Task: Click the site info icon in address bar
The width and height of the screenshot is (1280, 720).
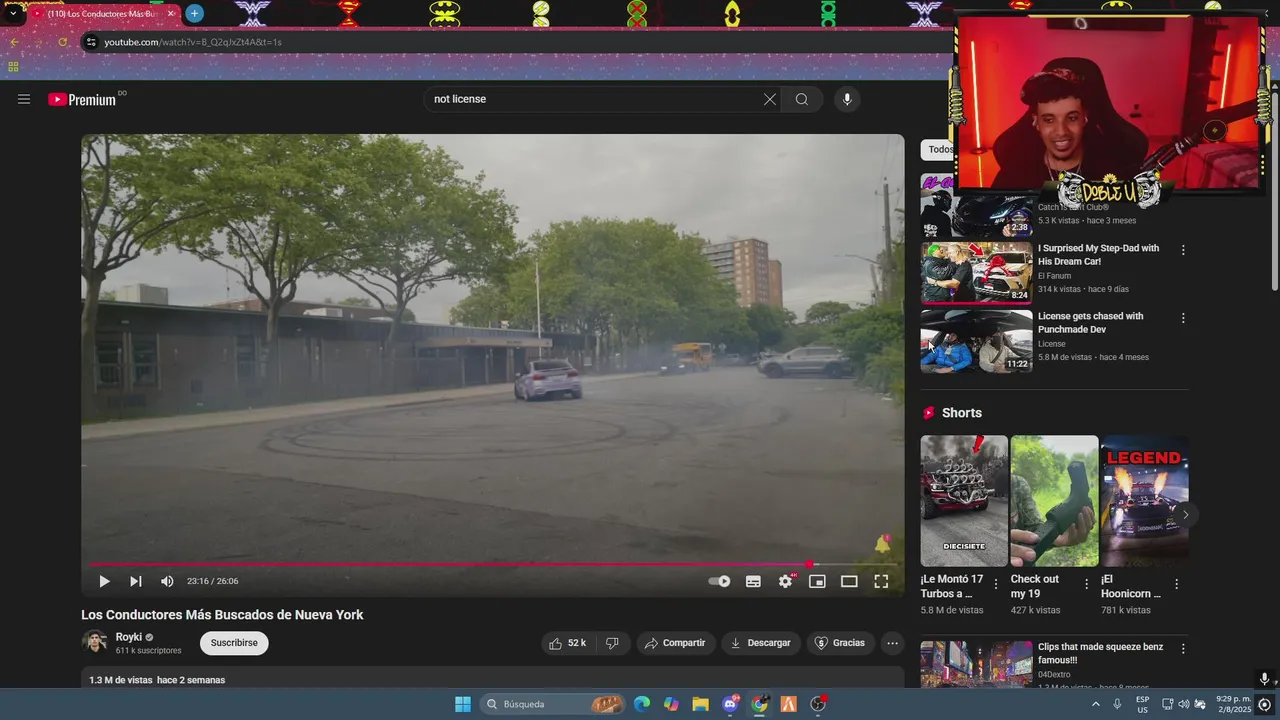Action: point(91,42)
